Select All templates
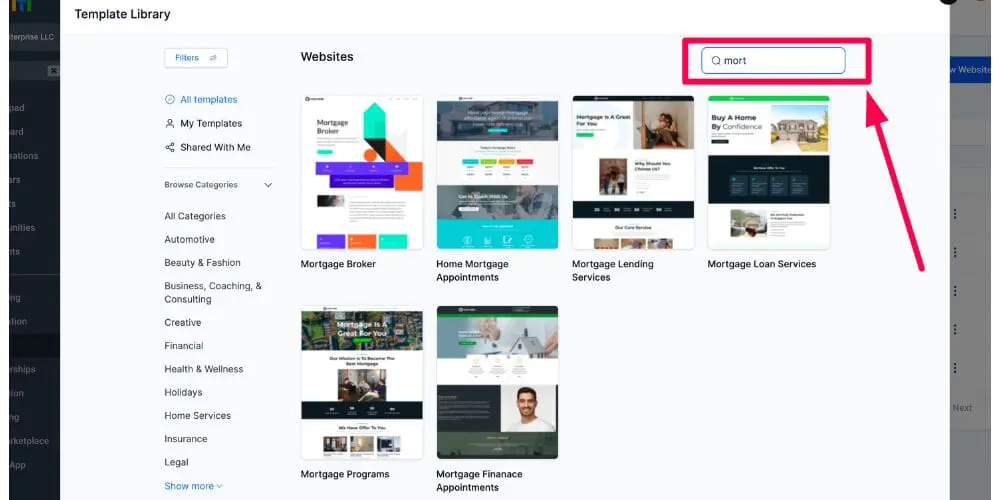Image resolution: width=1000 pixels, height=500 pixels. point(209,99)
